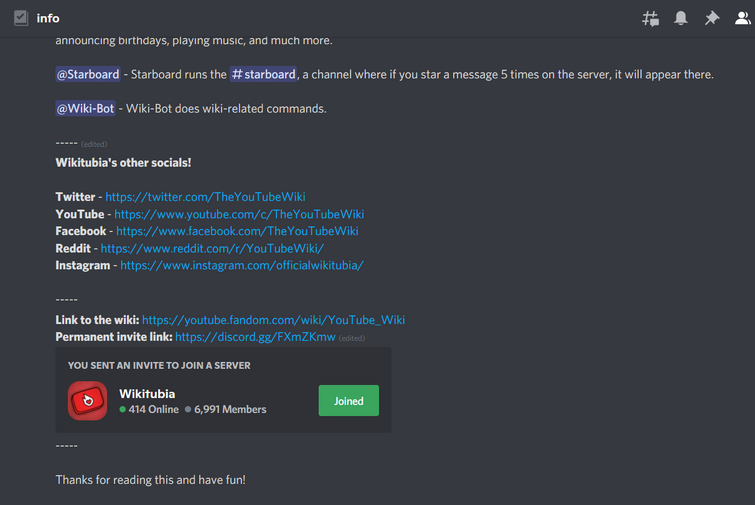Click the Joined button
The image size is (755, 505).
pos(348,401)
